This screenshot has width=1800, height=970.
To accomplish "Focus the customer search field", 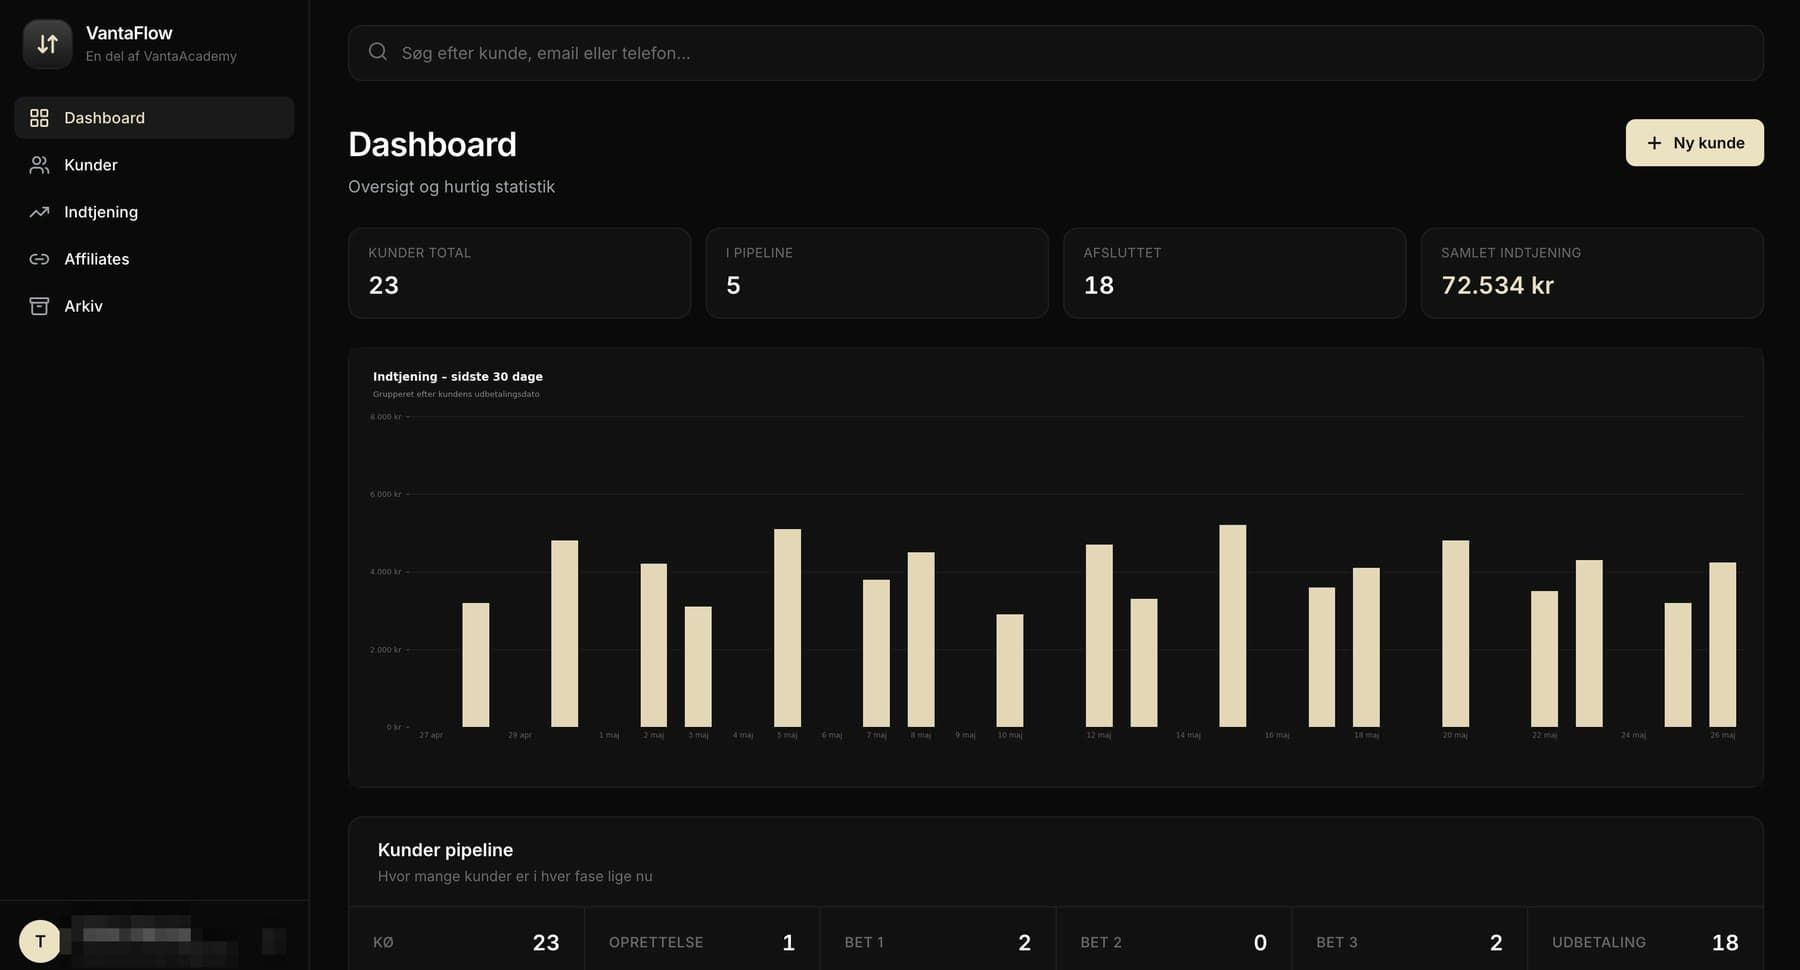I will (1055, 53).
